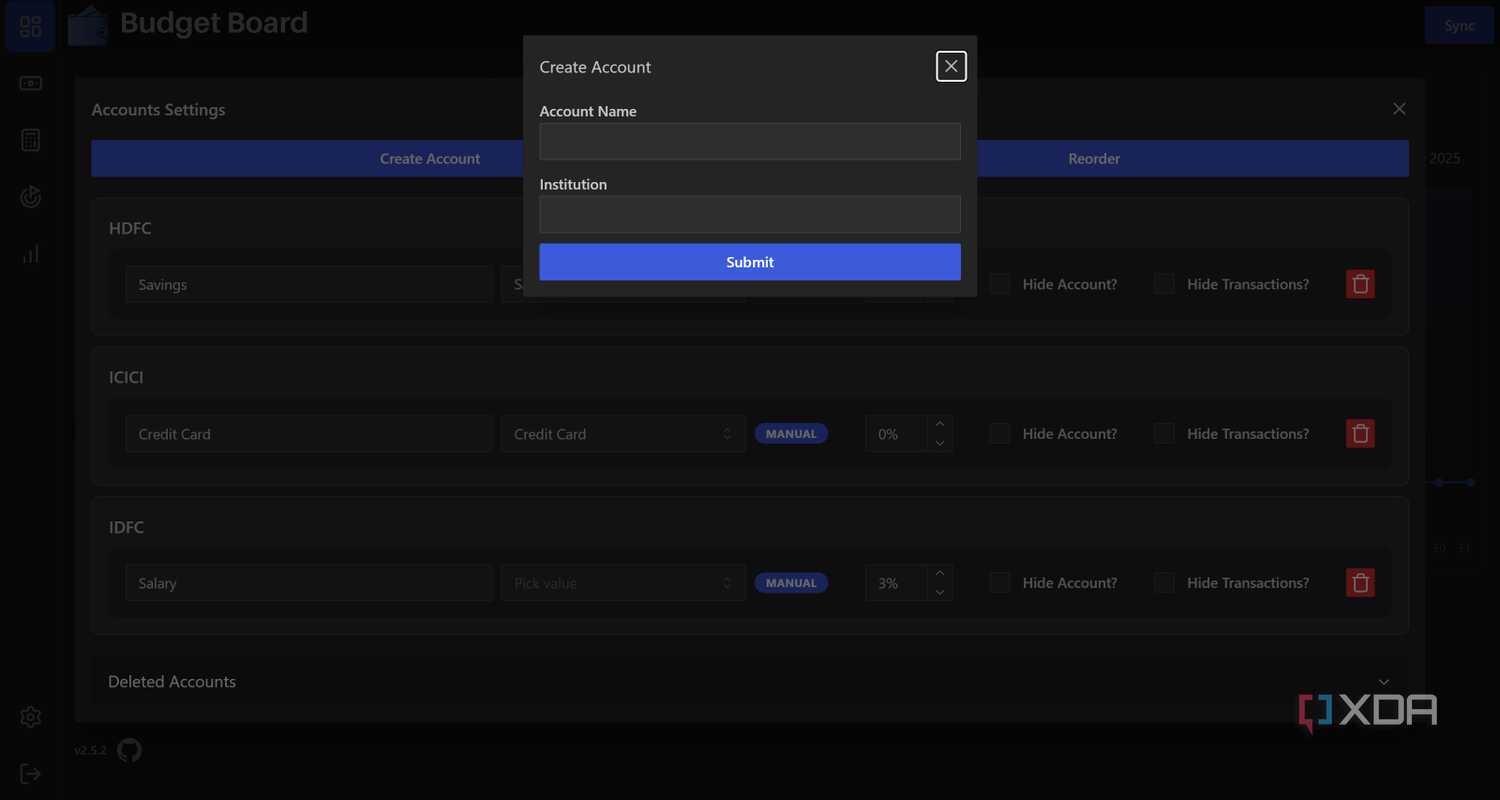
Task: Focus the Institution field
Action: coord(750,214)
